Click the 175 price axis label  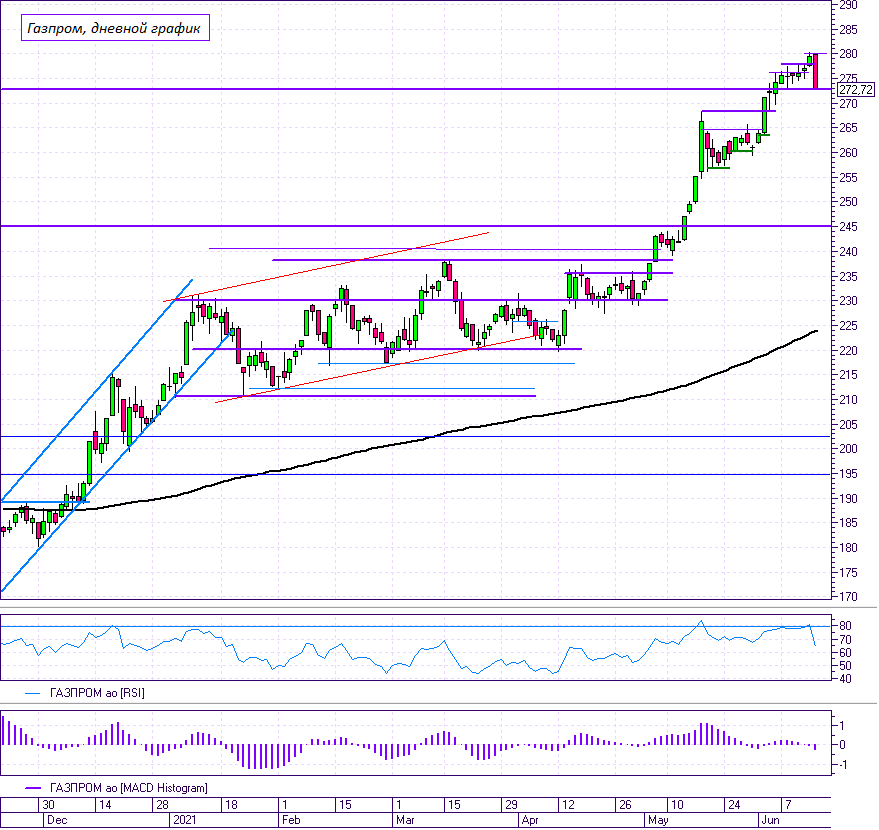click(x=848, y=572)
